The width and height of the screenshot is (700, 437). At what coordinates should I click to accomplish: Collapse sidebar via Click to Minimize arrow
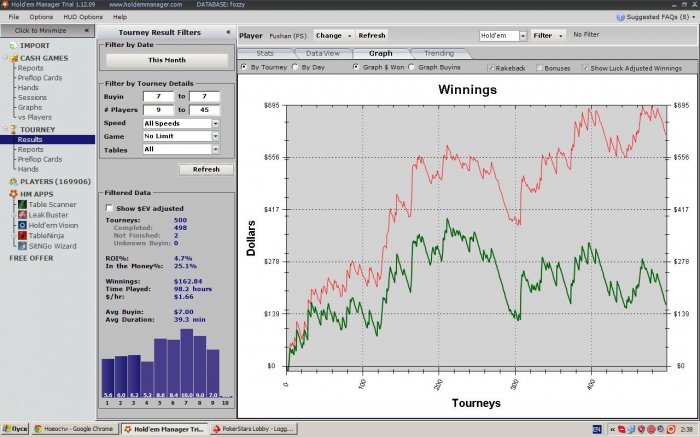[x=86, y=30]
